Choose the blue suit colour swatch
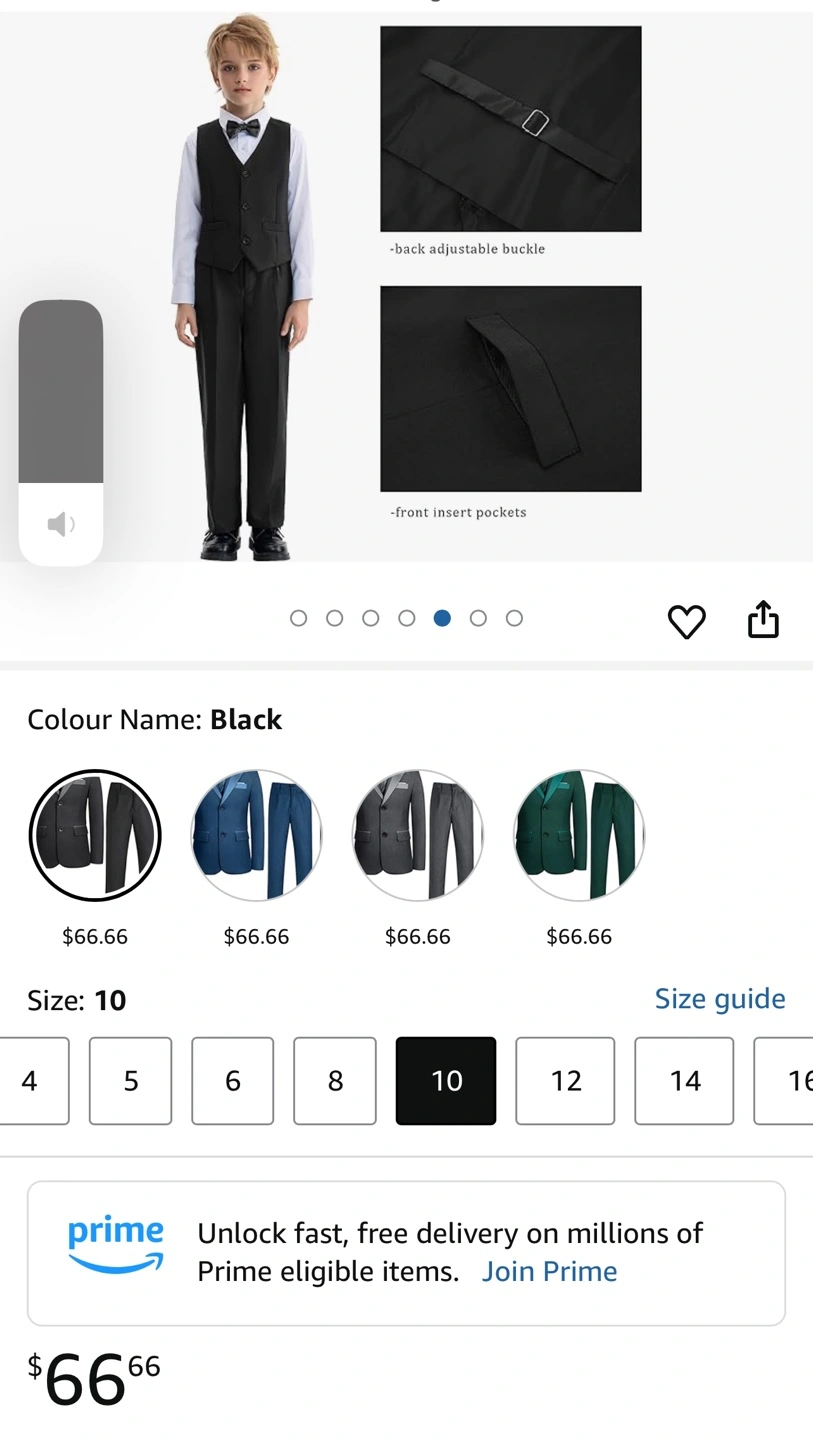The height and width of the screenshot is (1440, 813). [x=256, y=836]
